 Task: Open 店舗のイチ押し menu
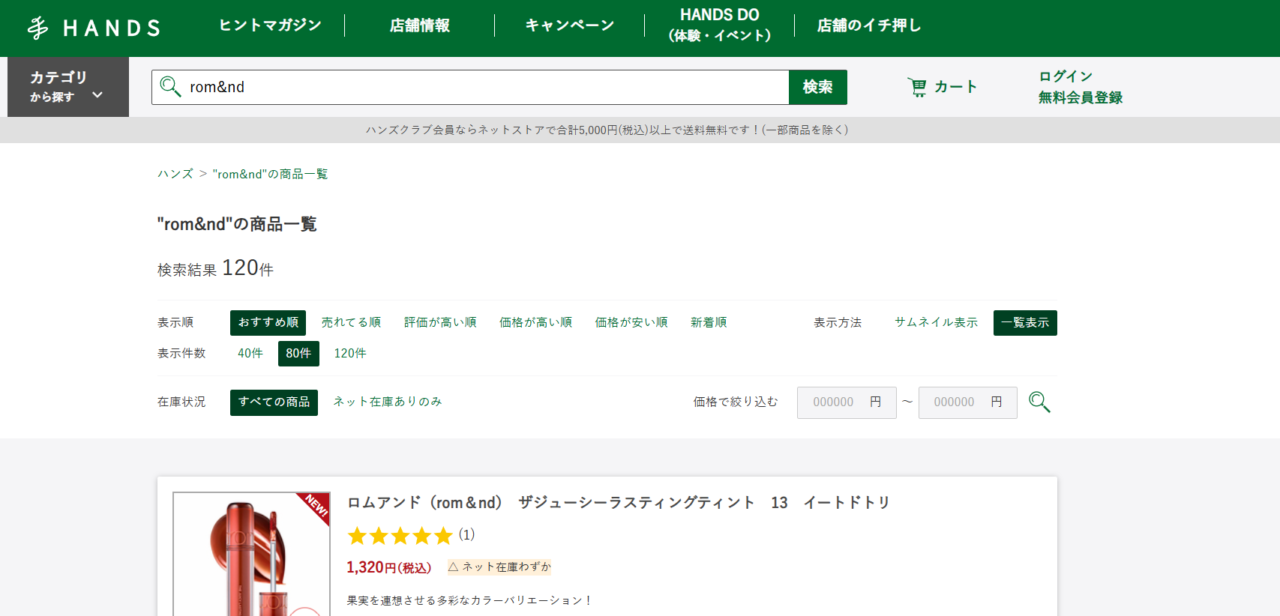(x=869, y=25)
